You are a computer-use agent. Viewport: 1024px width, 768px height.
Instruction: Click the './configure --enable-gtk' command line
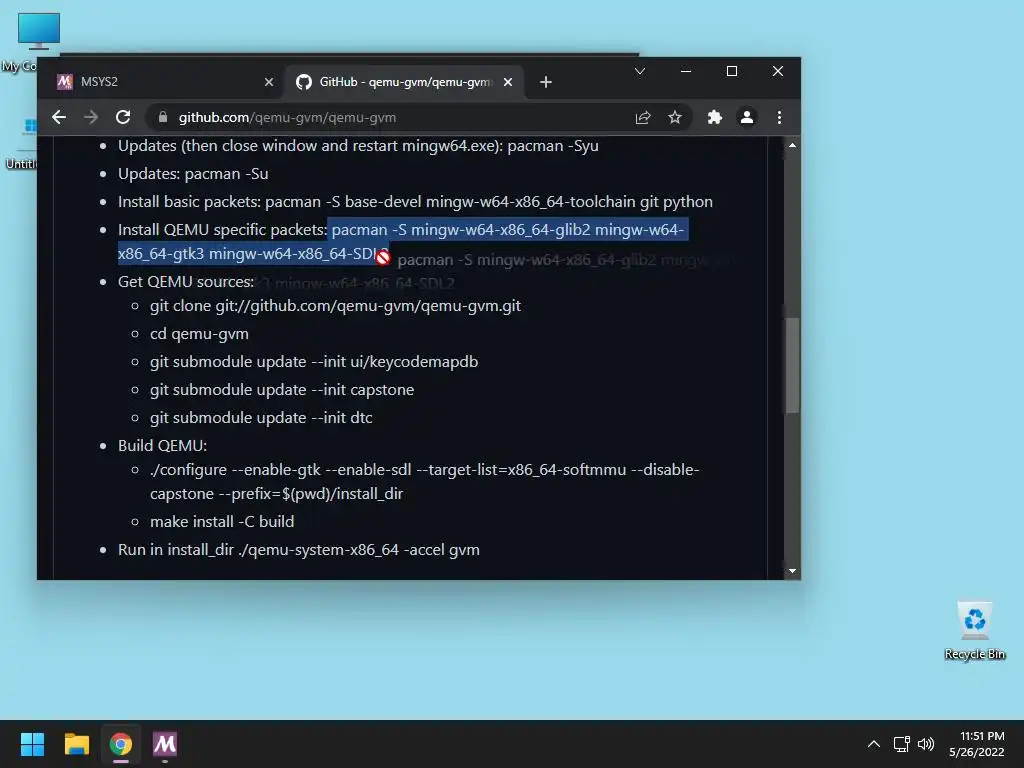coord(424,481)
